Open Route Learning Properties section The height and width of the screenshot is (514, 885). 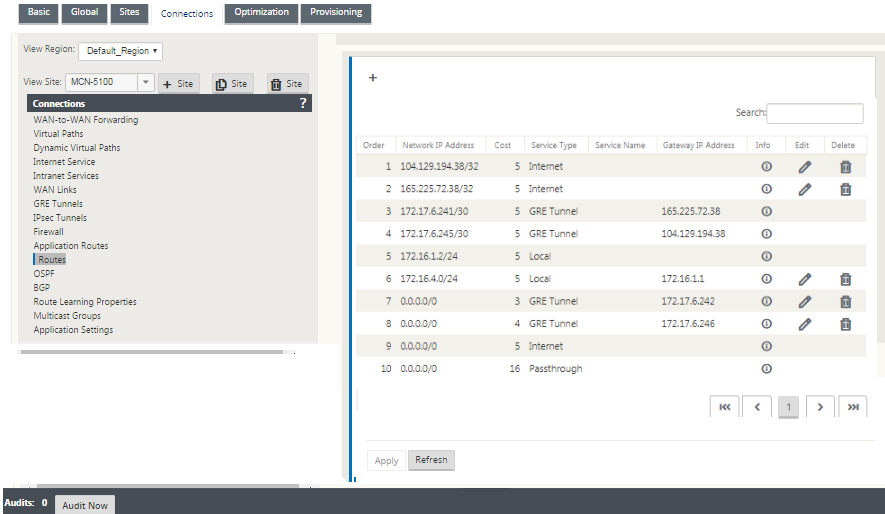(85, 302)
